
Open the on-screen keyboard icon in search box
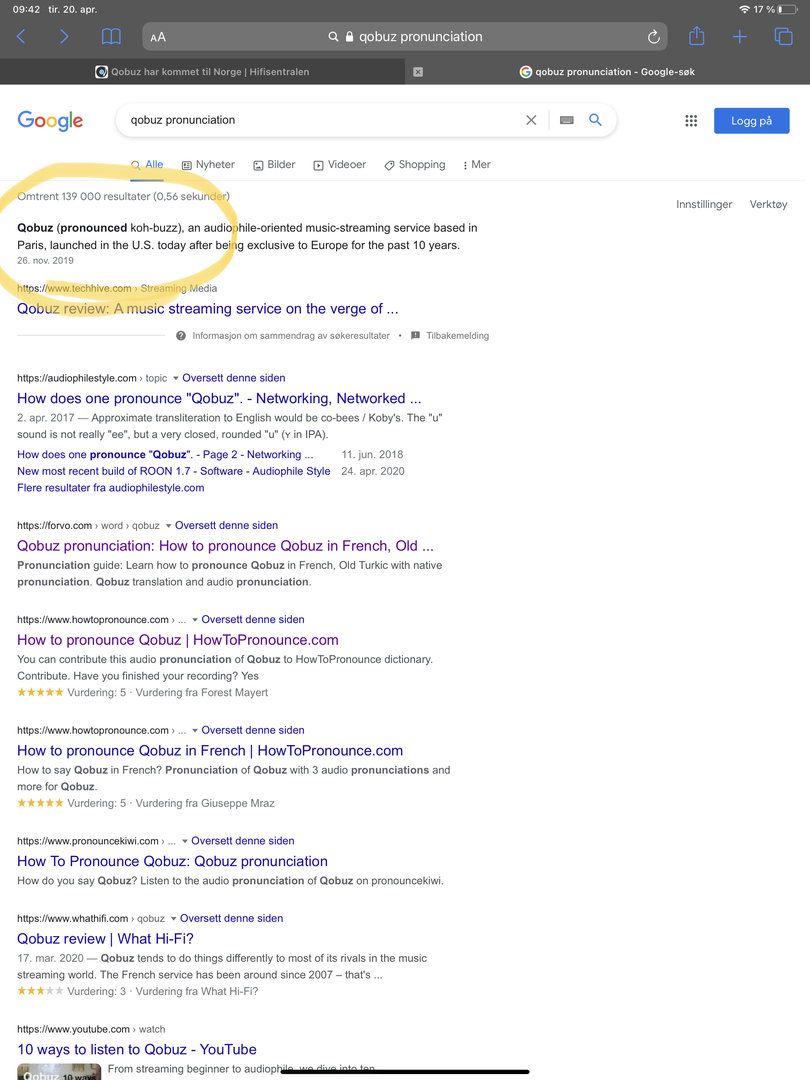click(x=567, y=120)
